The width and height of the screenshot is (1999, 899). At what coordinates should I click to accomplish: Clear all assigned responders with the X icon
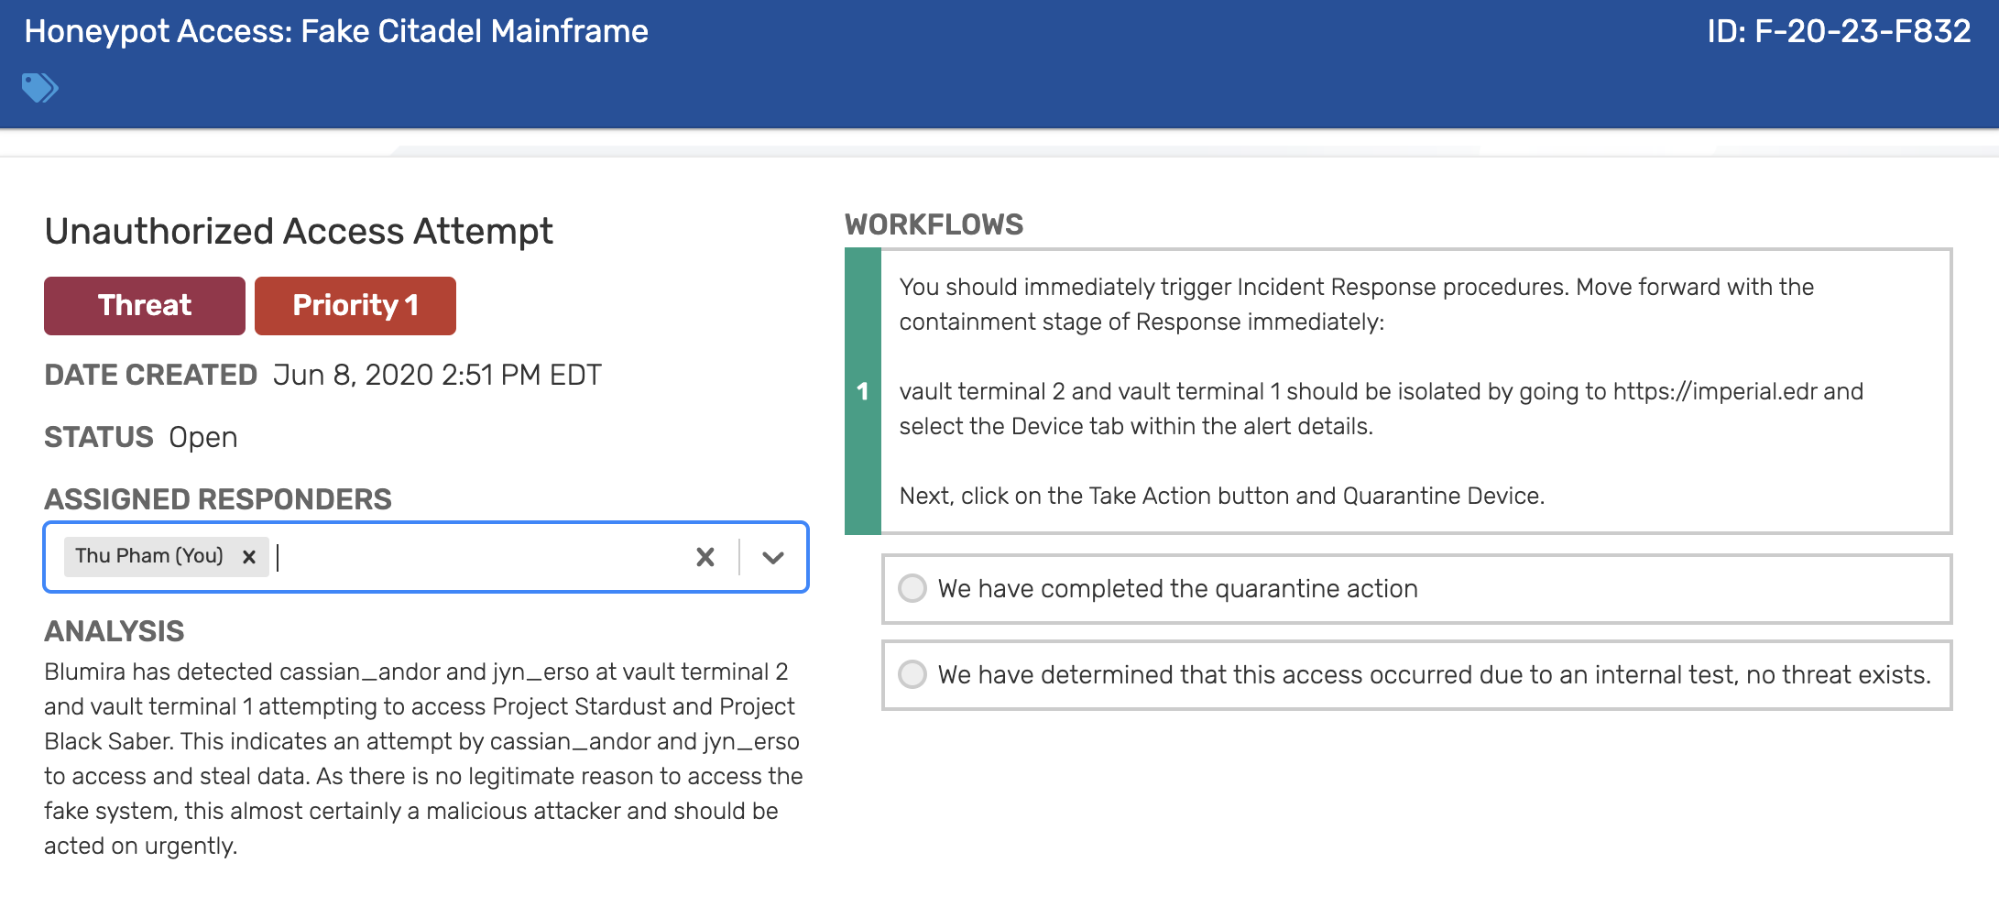705,557
